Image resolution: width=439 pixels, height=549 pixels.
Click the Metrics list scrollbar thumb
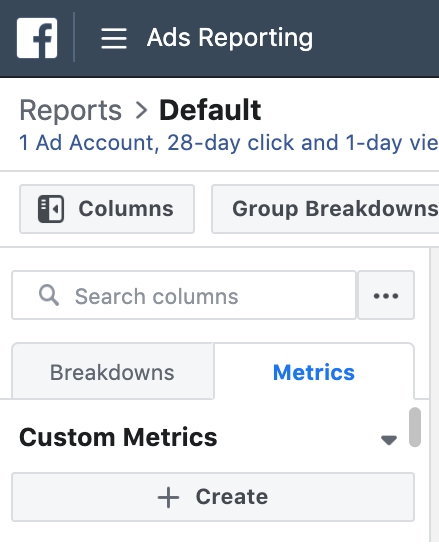415,427
